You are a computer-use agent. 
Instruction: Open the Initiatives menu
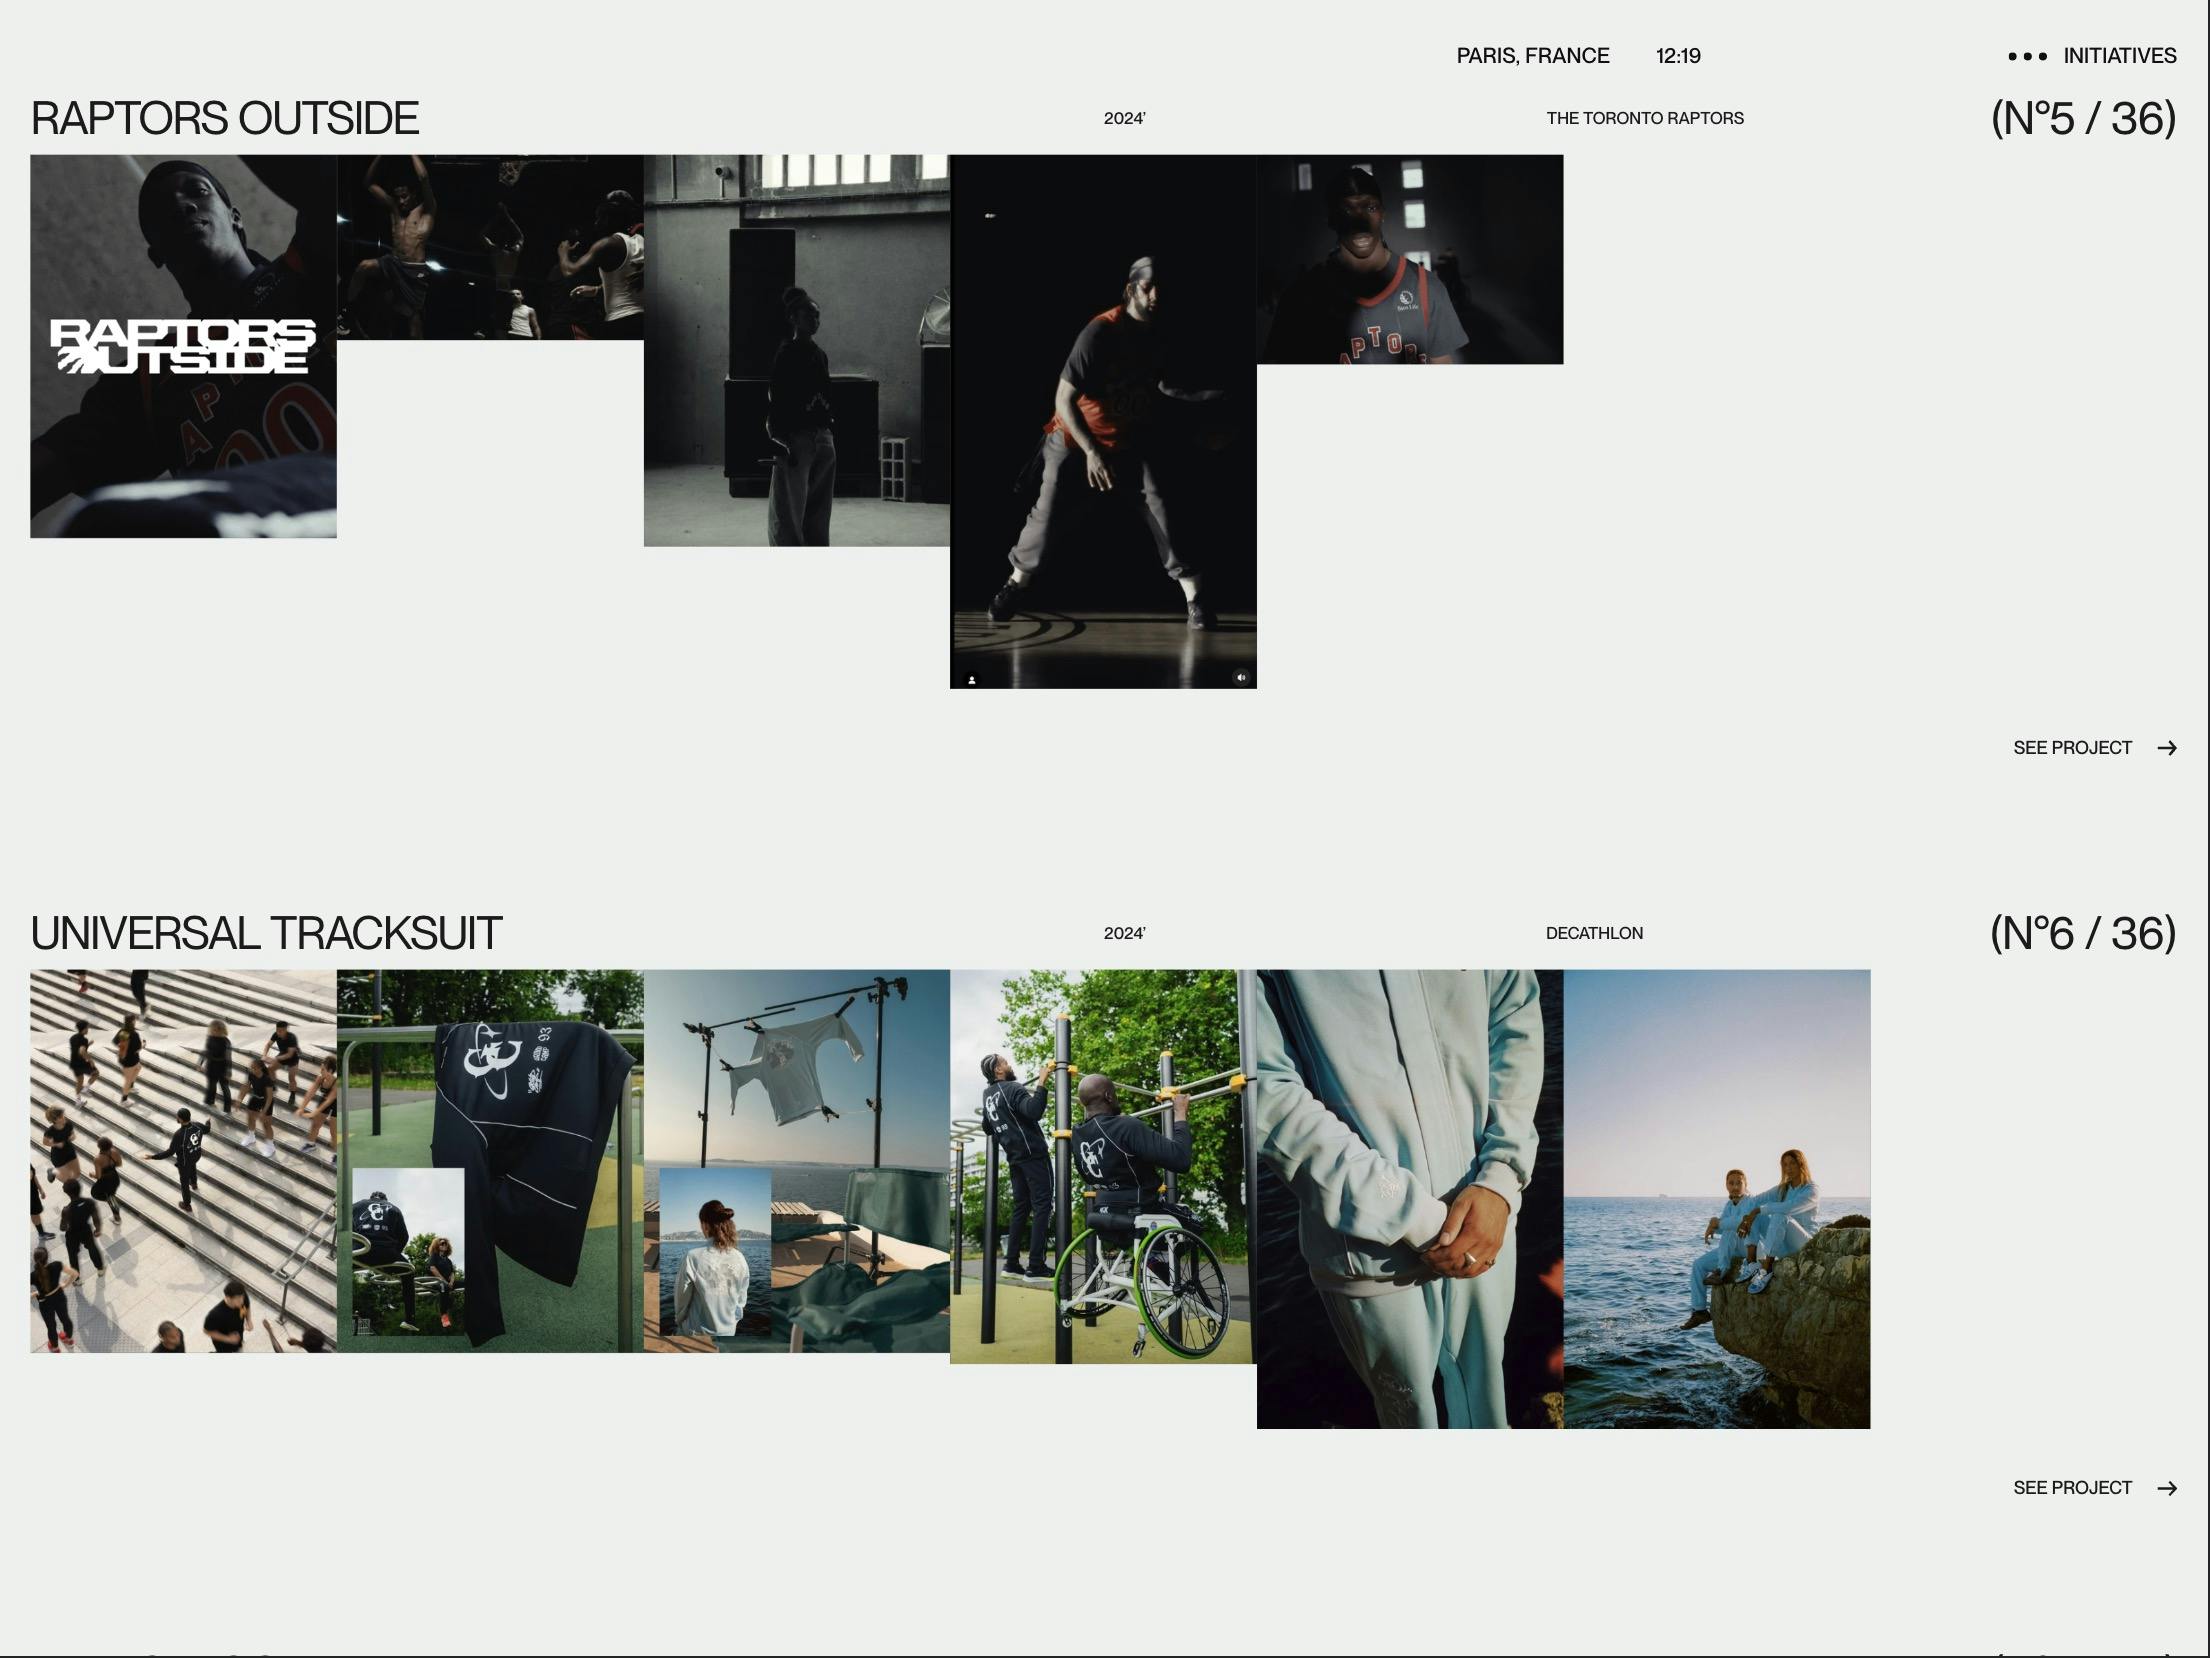(x=2119, y=56)
